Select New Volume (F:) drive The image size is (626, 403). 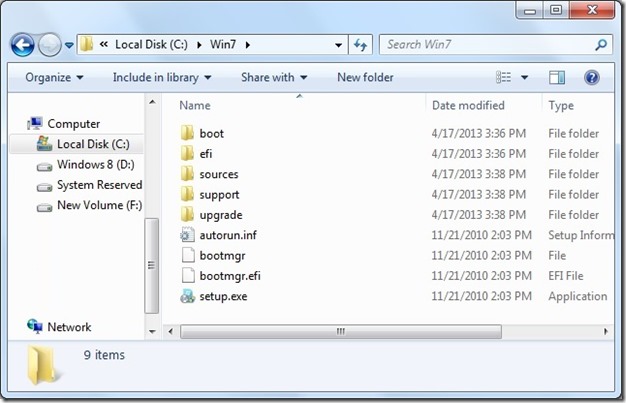point(99,205)
